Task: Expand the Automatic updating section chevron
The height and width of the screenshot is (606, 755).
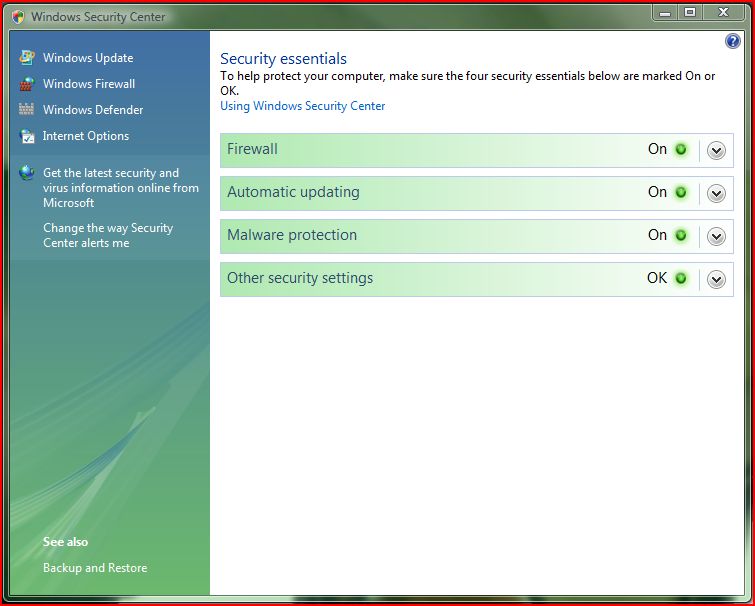Action: (716, 193)
